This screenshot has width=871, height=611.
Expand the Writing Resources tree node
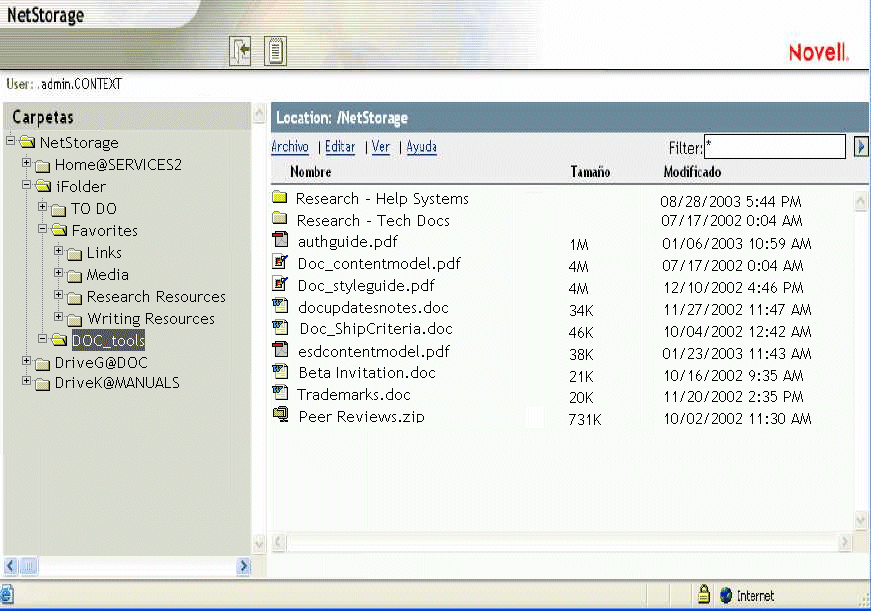point(58,317)
